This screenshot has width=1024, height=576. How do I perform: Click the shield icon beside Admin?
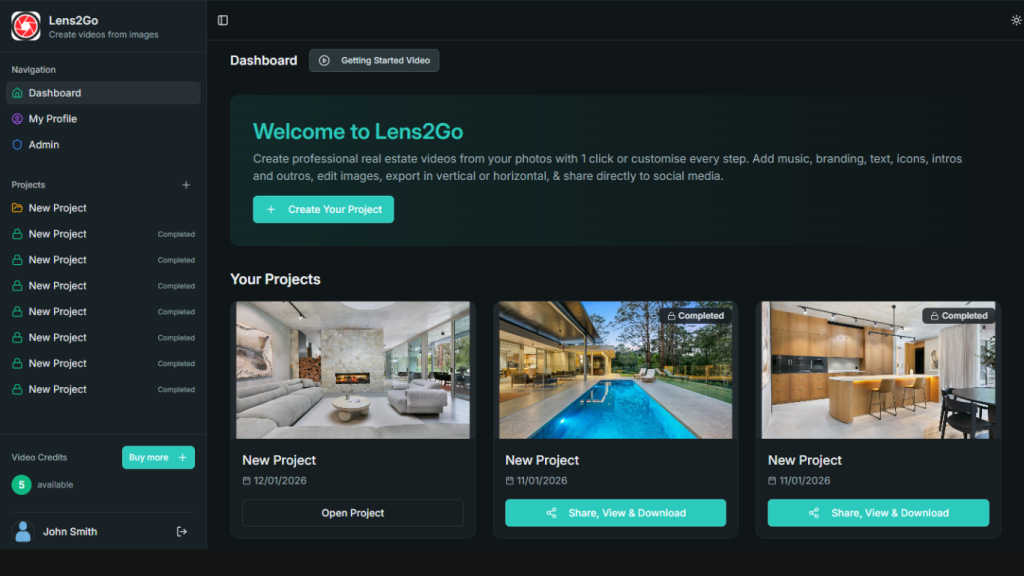(17, 145)
